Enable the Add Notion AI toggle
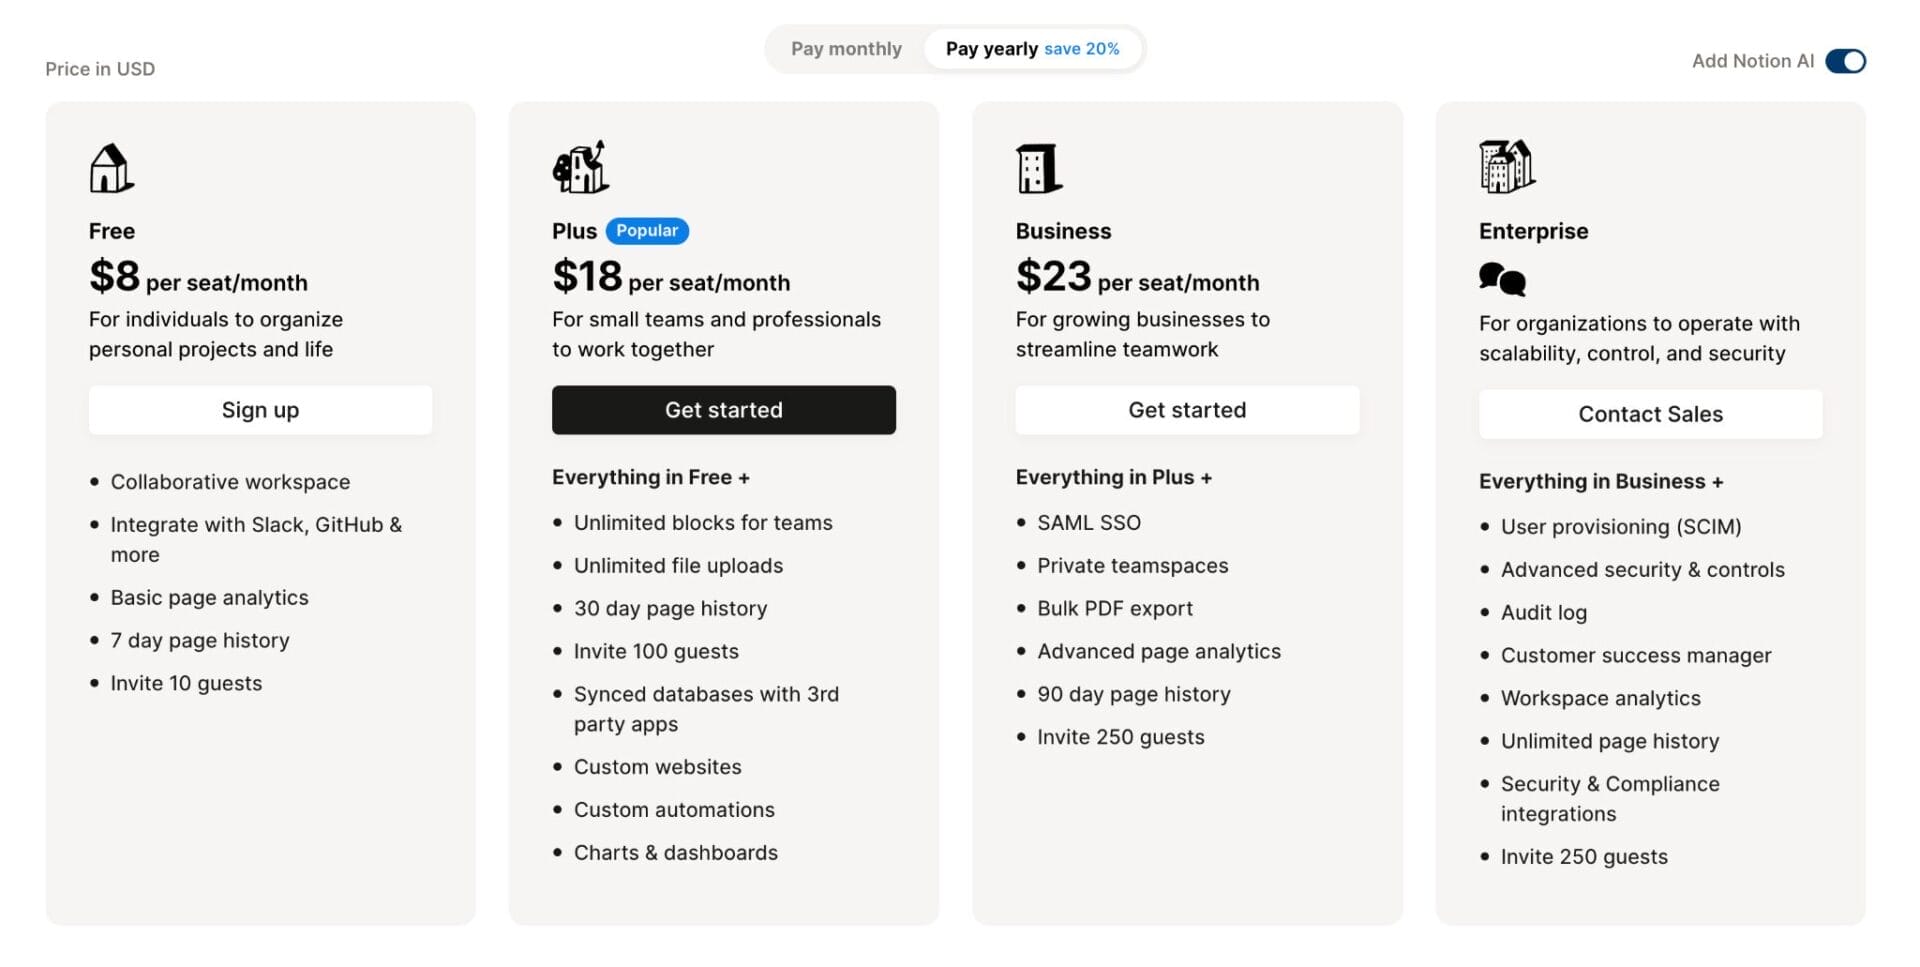The image size is (1920, 967). [x=1845, y=61]
